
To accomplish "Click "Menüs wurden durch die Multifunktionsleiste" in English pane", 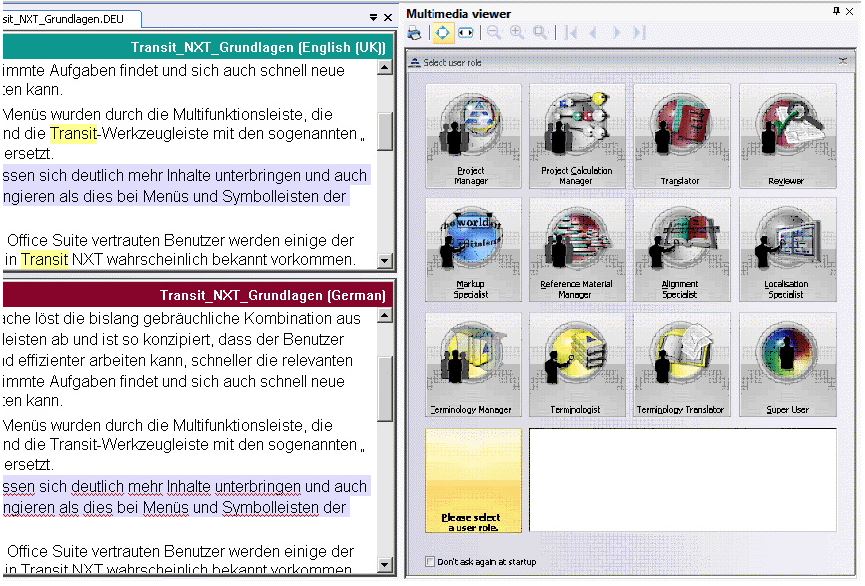I will [153, 114].
